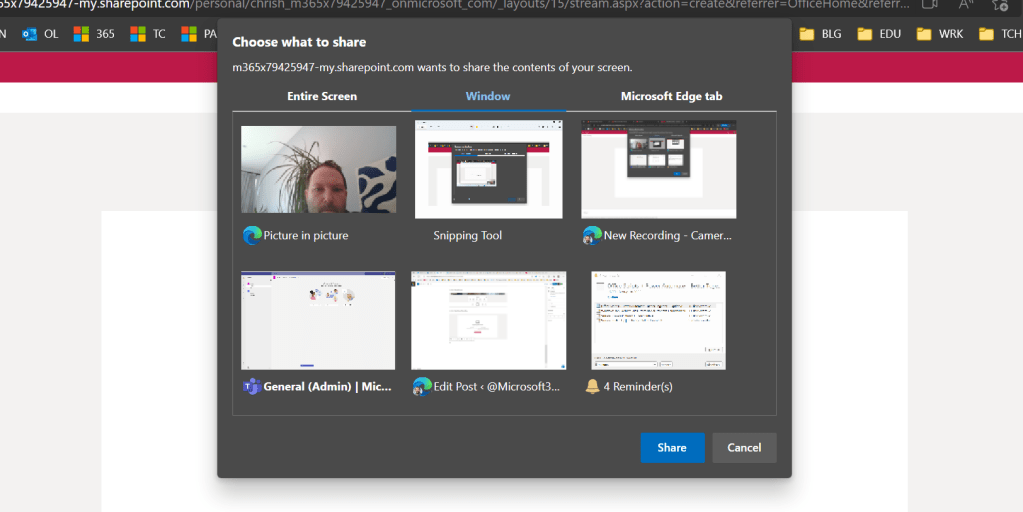Click the Edge icon beside Edit Post
The image size is (1023, 512).
422,386
